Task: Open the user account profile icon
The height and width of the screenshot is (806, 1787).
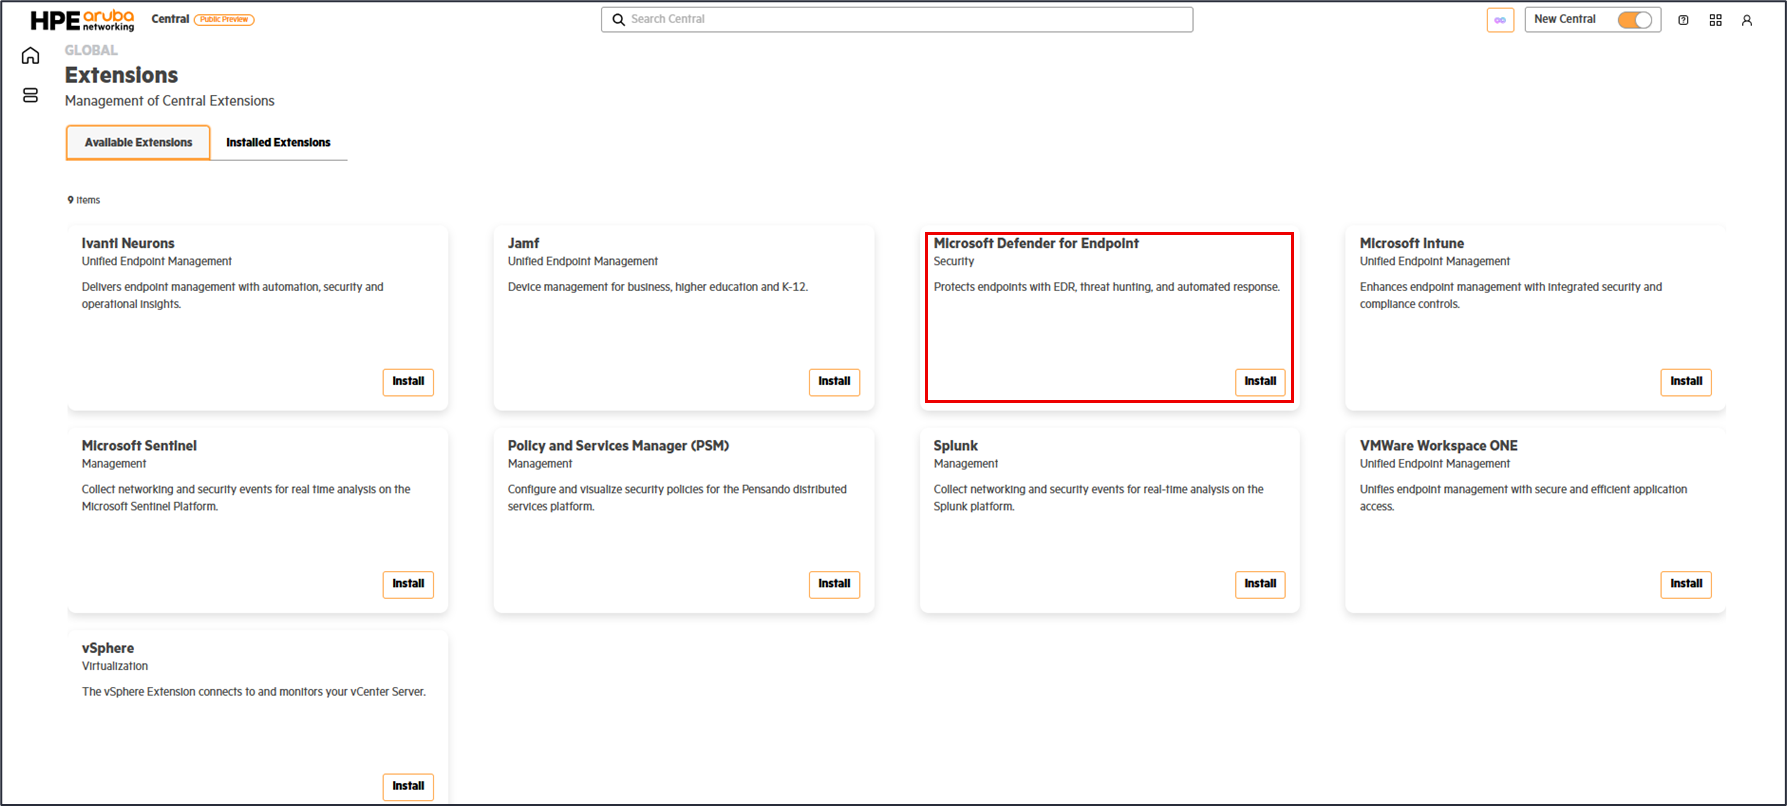Action: (1747, 20)
